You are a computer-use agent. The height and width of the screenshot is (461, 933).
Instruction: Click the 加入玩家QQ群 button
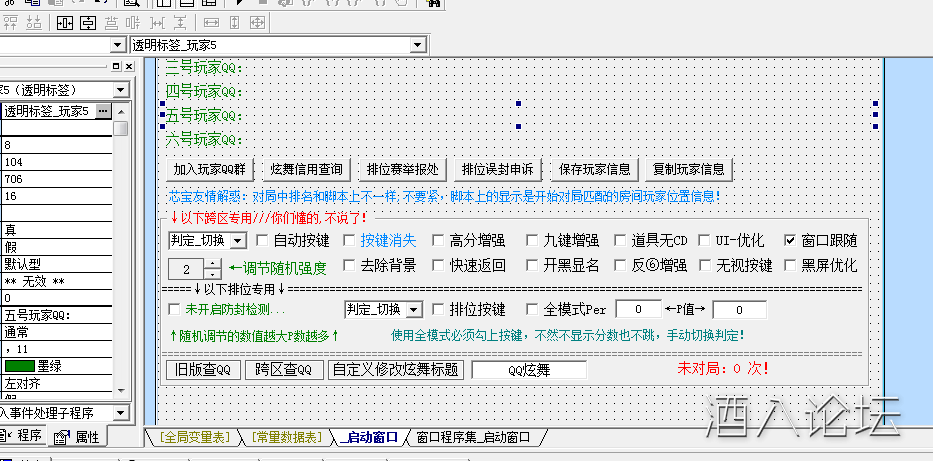[x=210, y=169]
